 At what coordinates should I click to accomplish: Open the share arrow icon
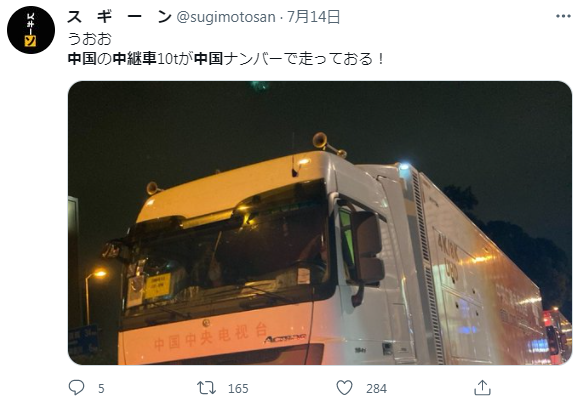pyautogui.click(x=482, y=388)
